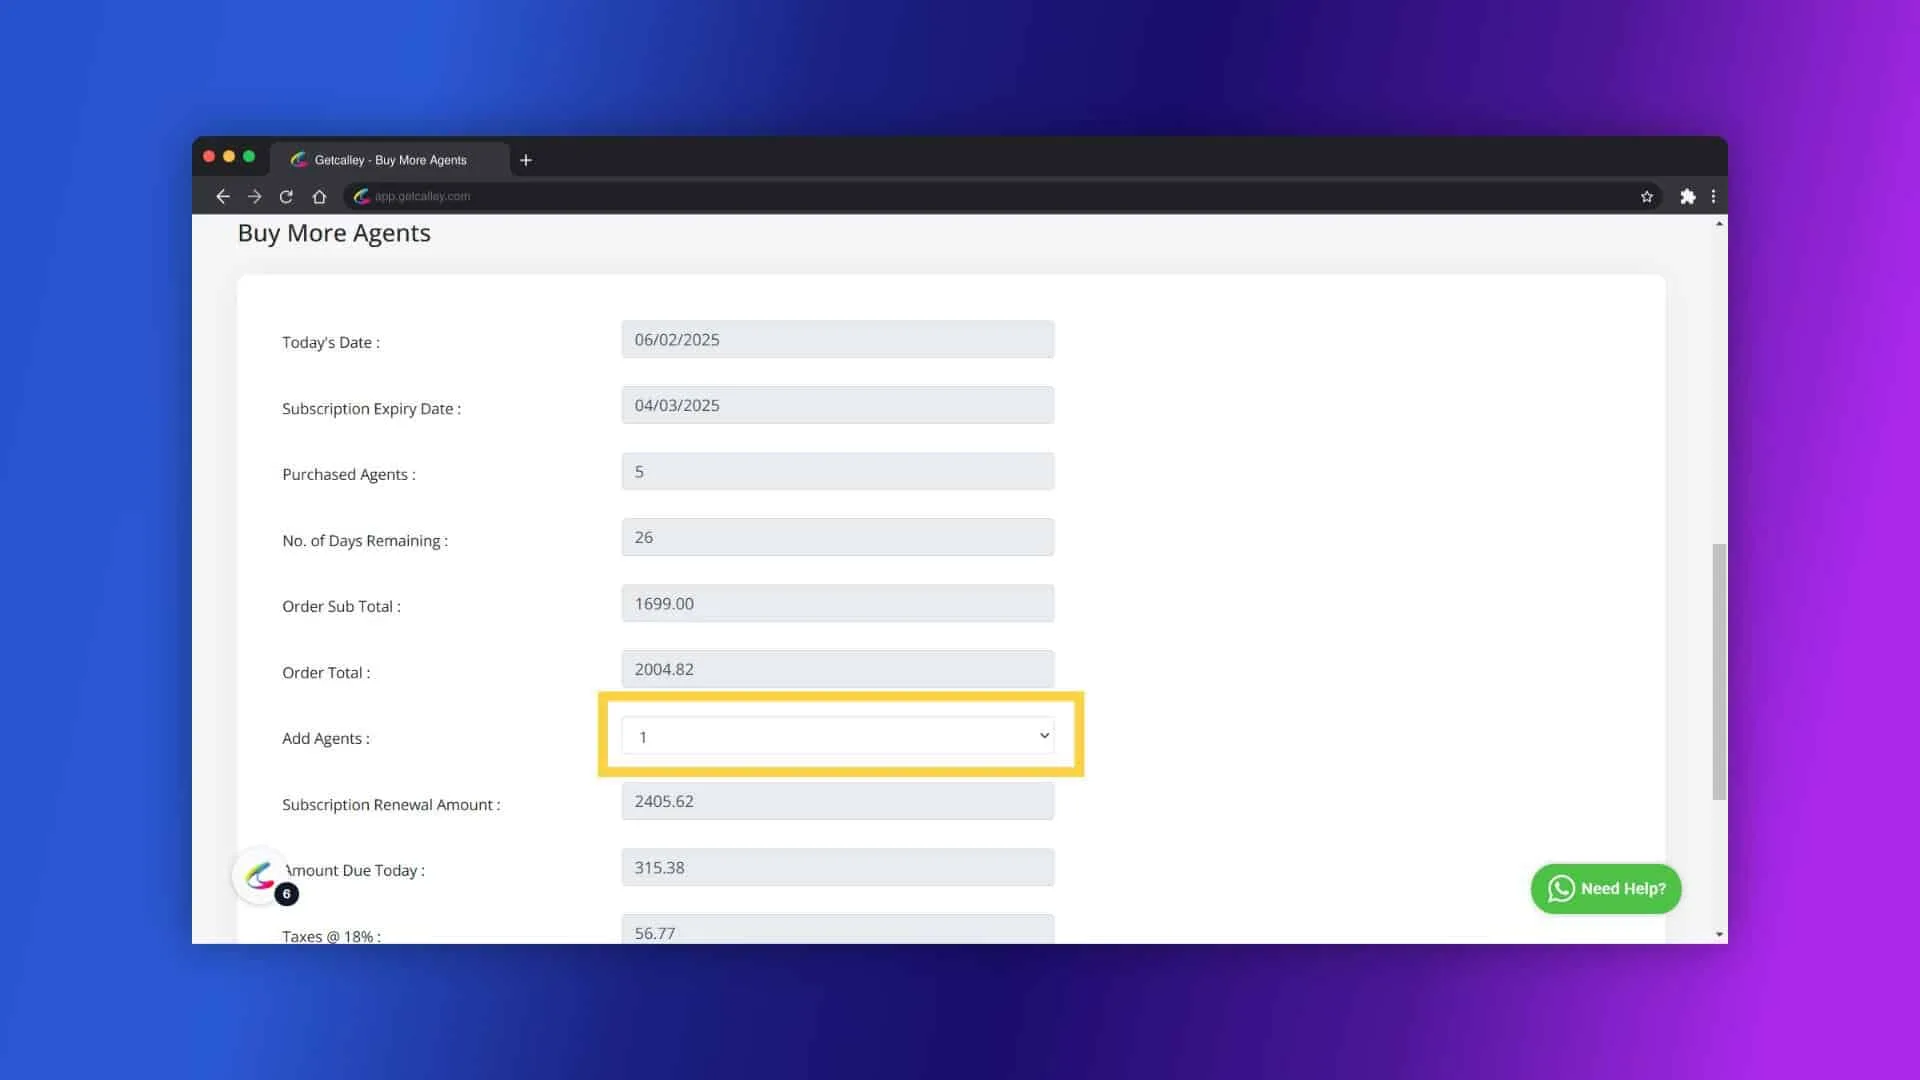
Task: Click the Subscription Renewal Amount : label
Action: [x=391, y=805]
